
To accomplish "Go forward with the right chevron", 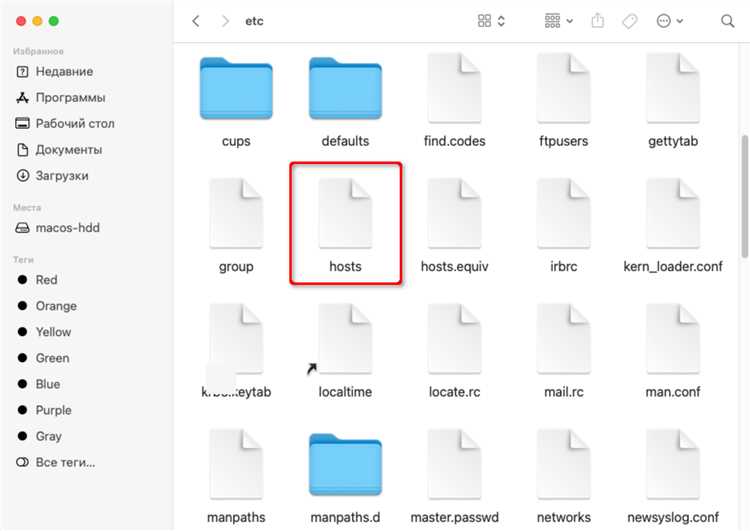I will click(x=225, y=21).
